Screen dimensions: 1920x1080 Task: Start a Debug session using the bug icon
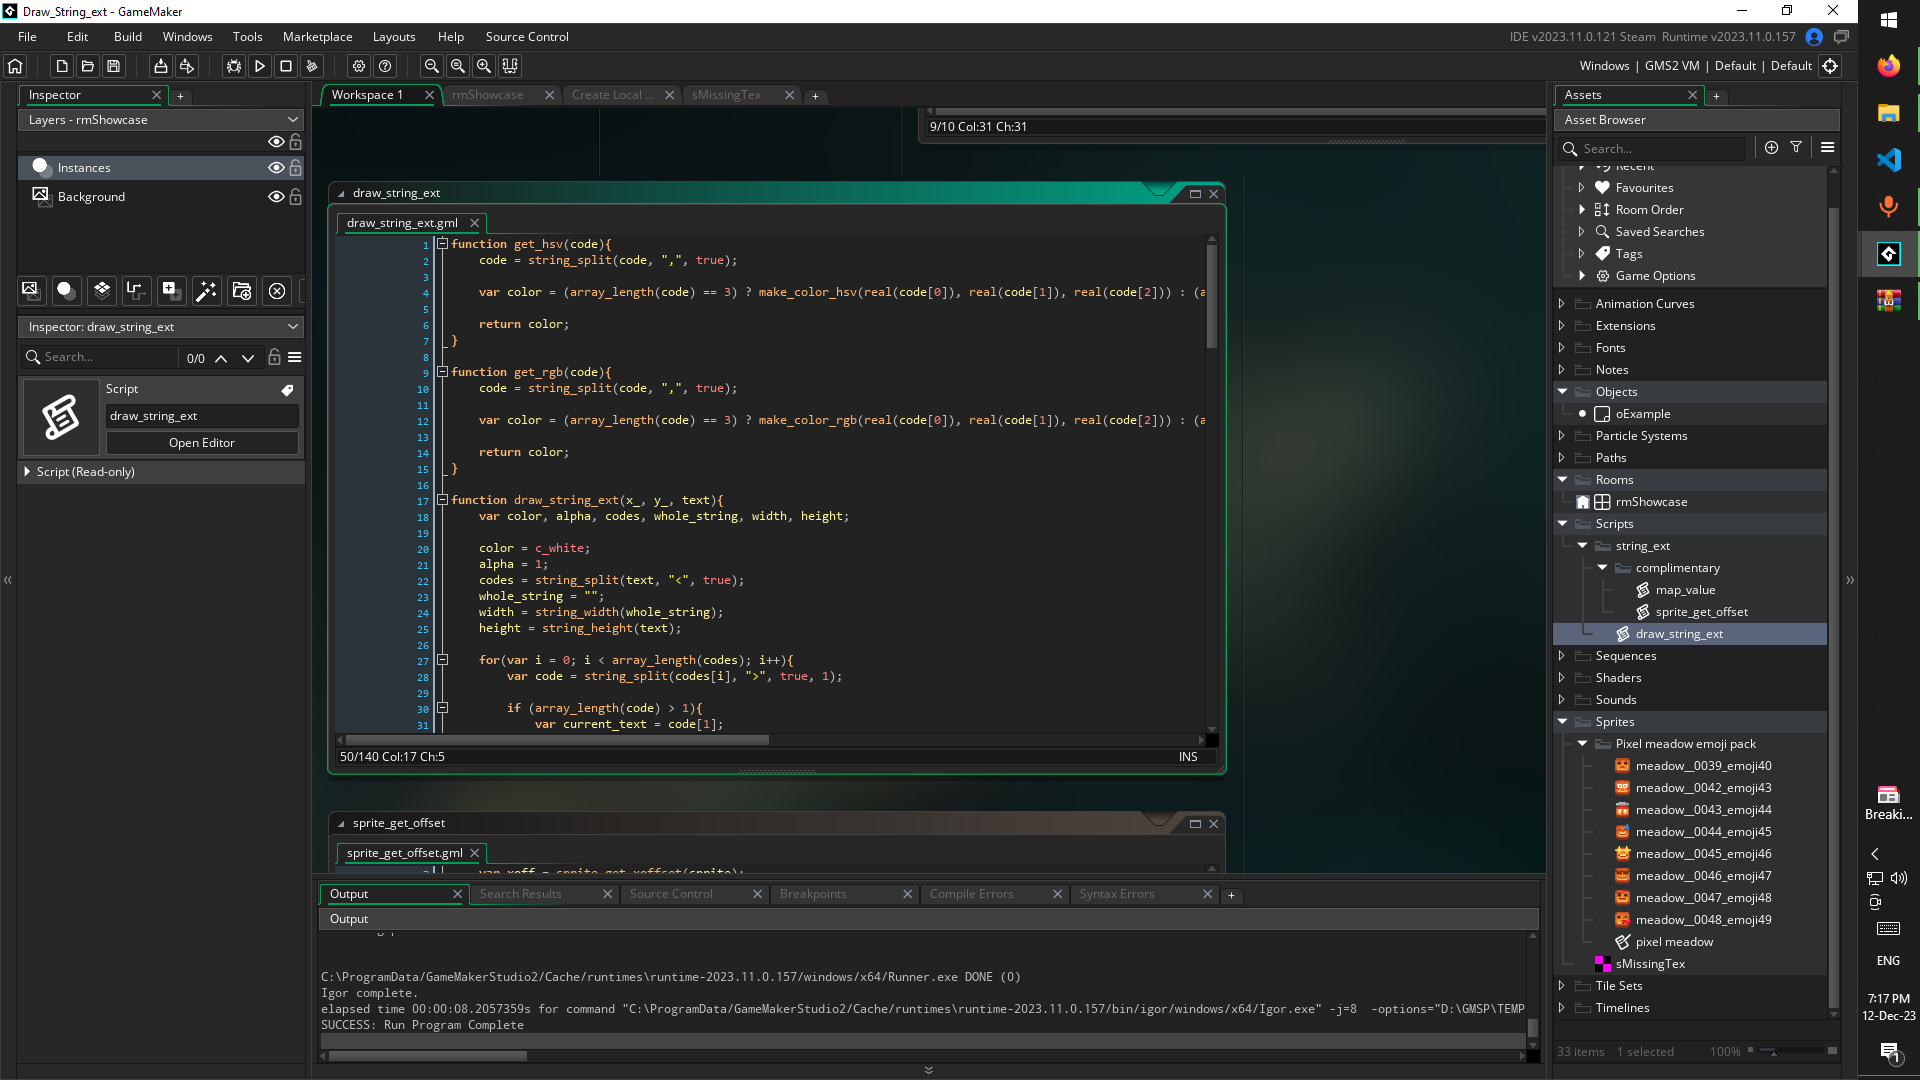(233, 66)
